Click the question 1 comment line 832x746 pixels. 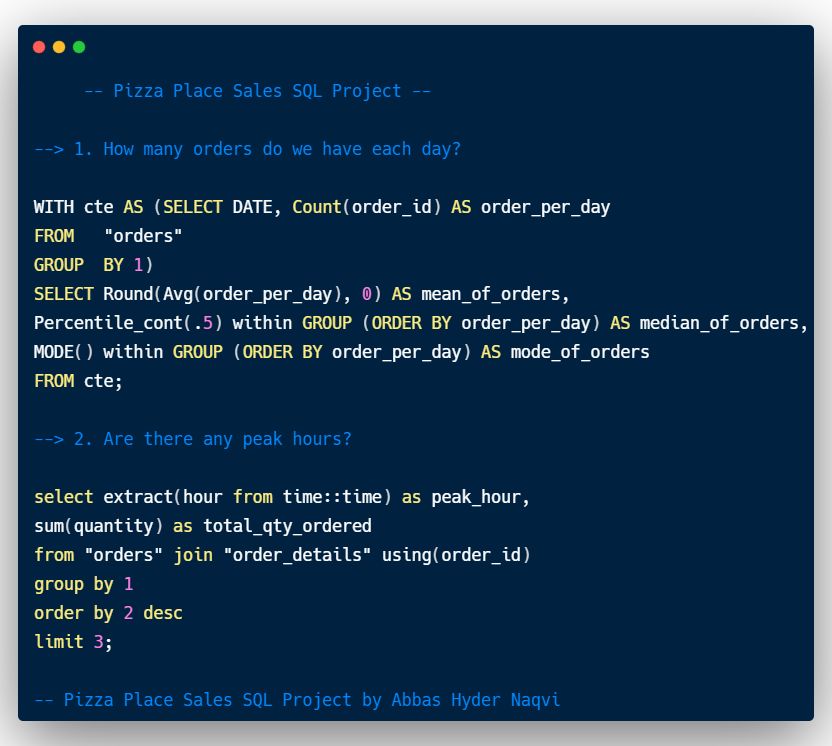point(247,149)
